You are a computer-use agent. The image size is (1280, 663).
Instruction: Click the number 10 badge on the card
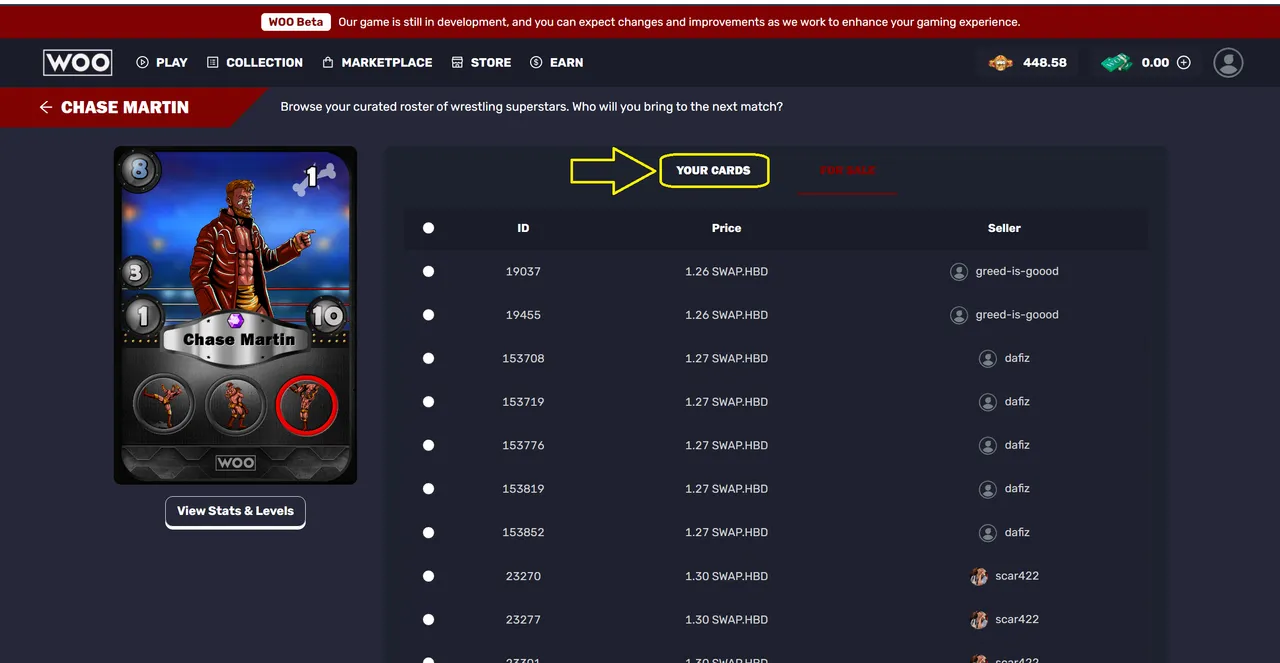(327, 317)
